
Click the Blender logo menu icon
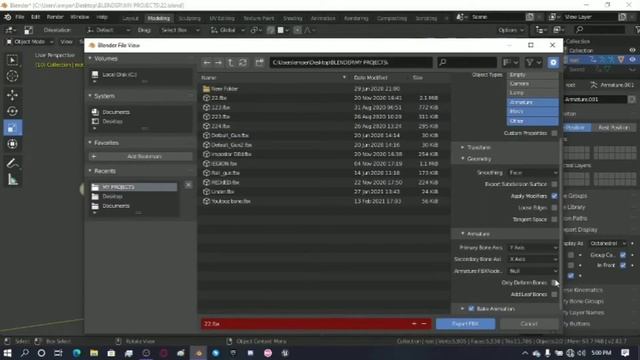coord(7,17)
